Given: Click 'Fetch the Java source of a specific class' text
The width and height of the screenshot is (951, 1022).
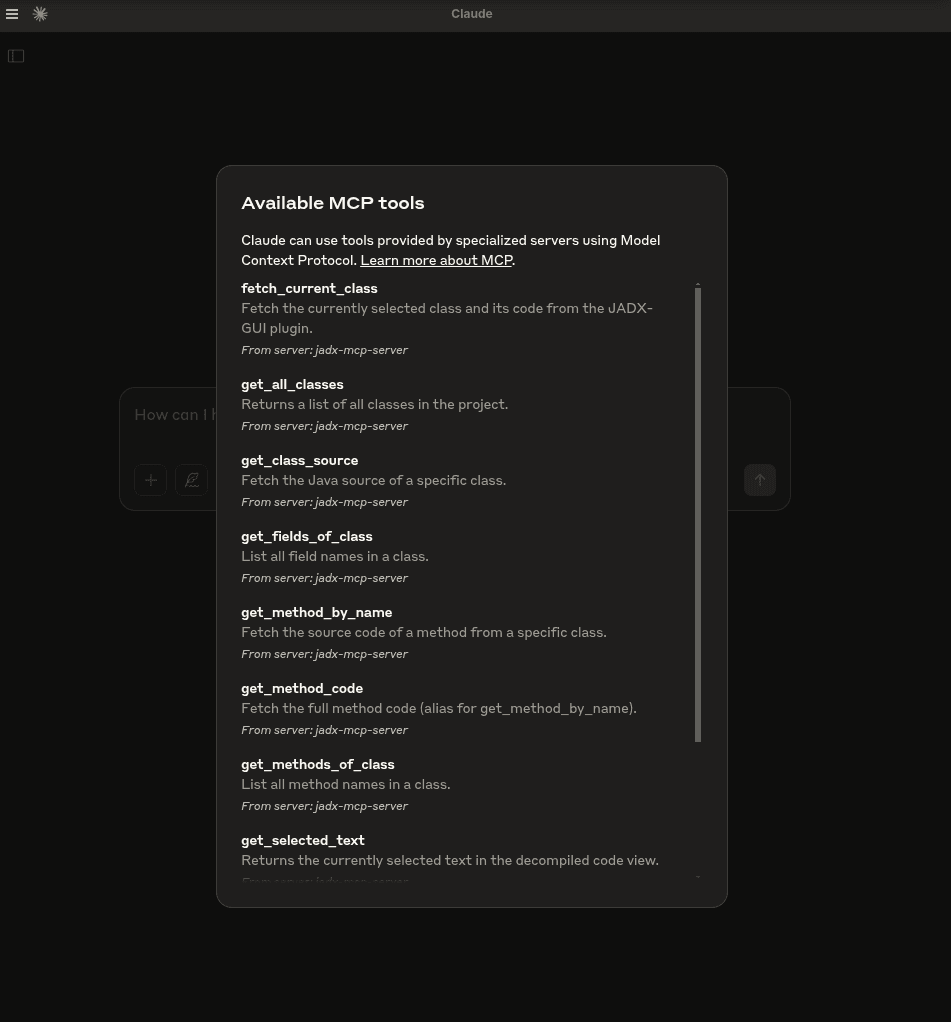Looking at the screenshot, I should click(373, 480).
